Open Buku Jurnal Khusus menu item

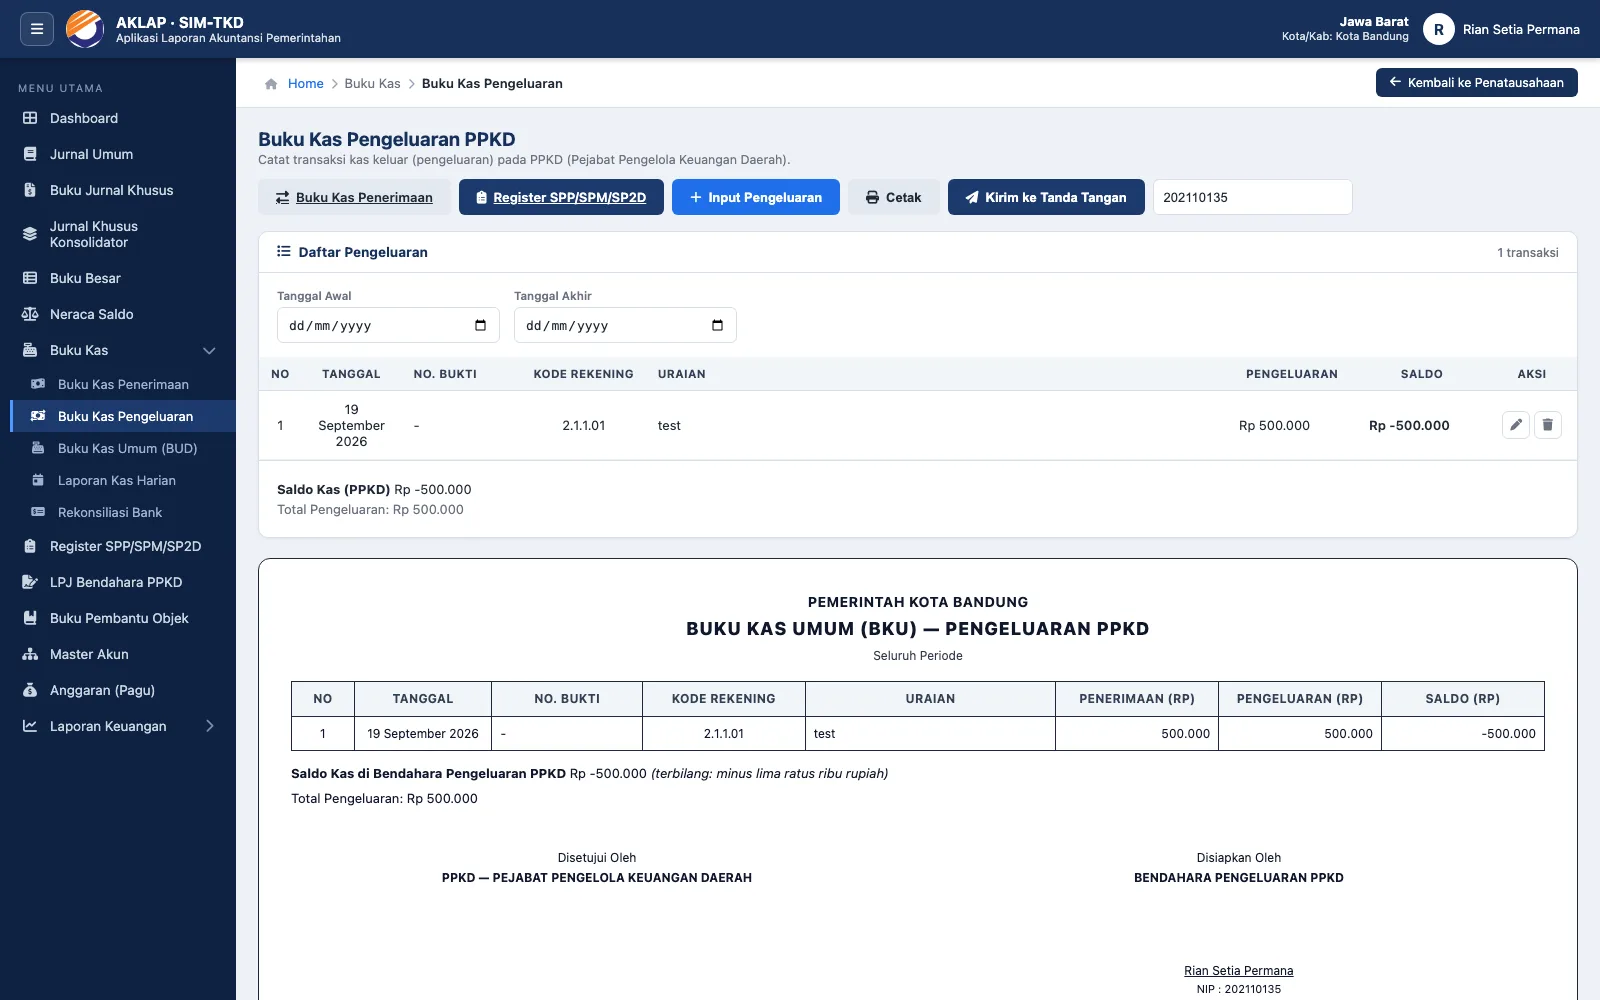click(x=118, y=190)
